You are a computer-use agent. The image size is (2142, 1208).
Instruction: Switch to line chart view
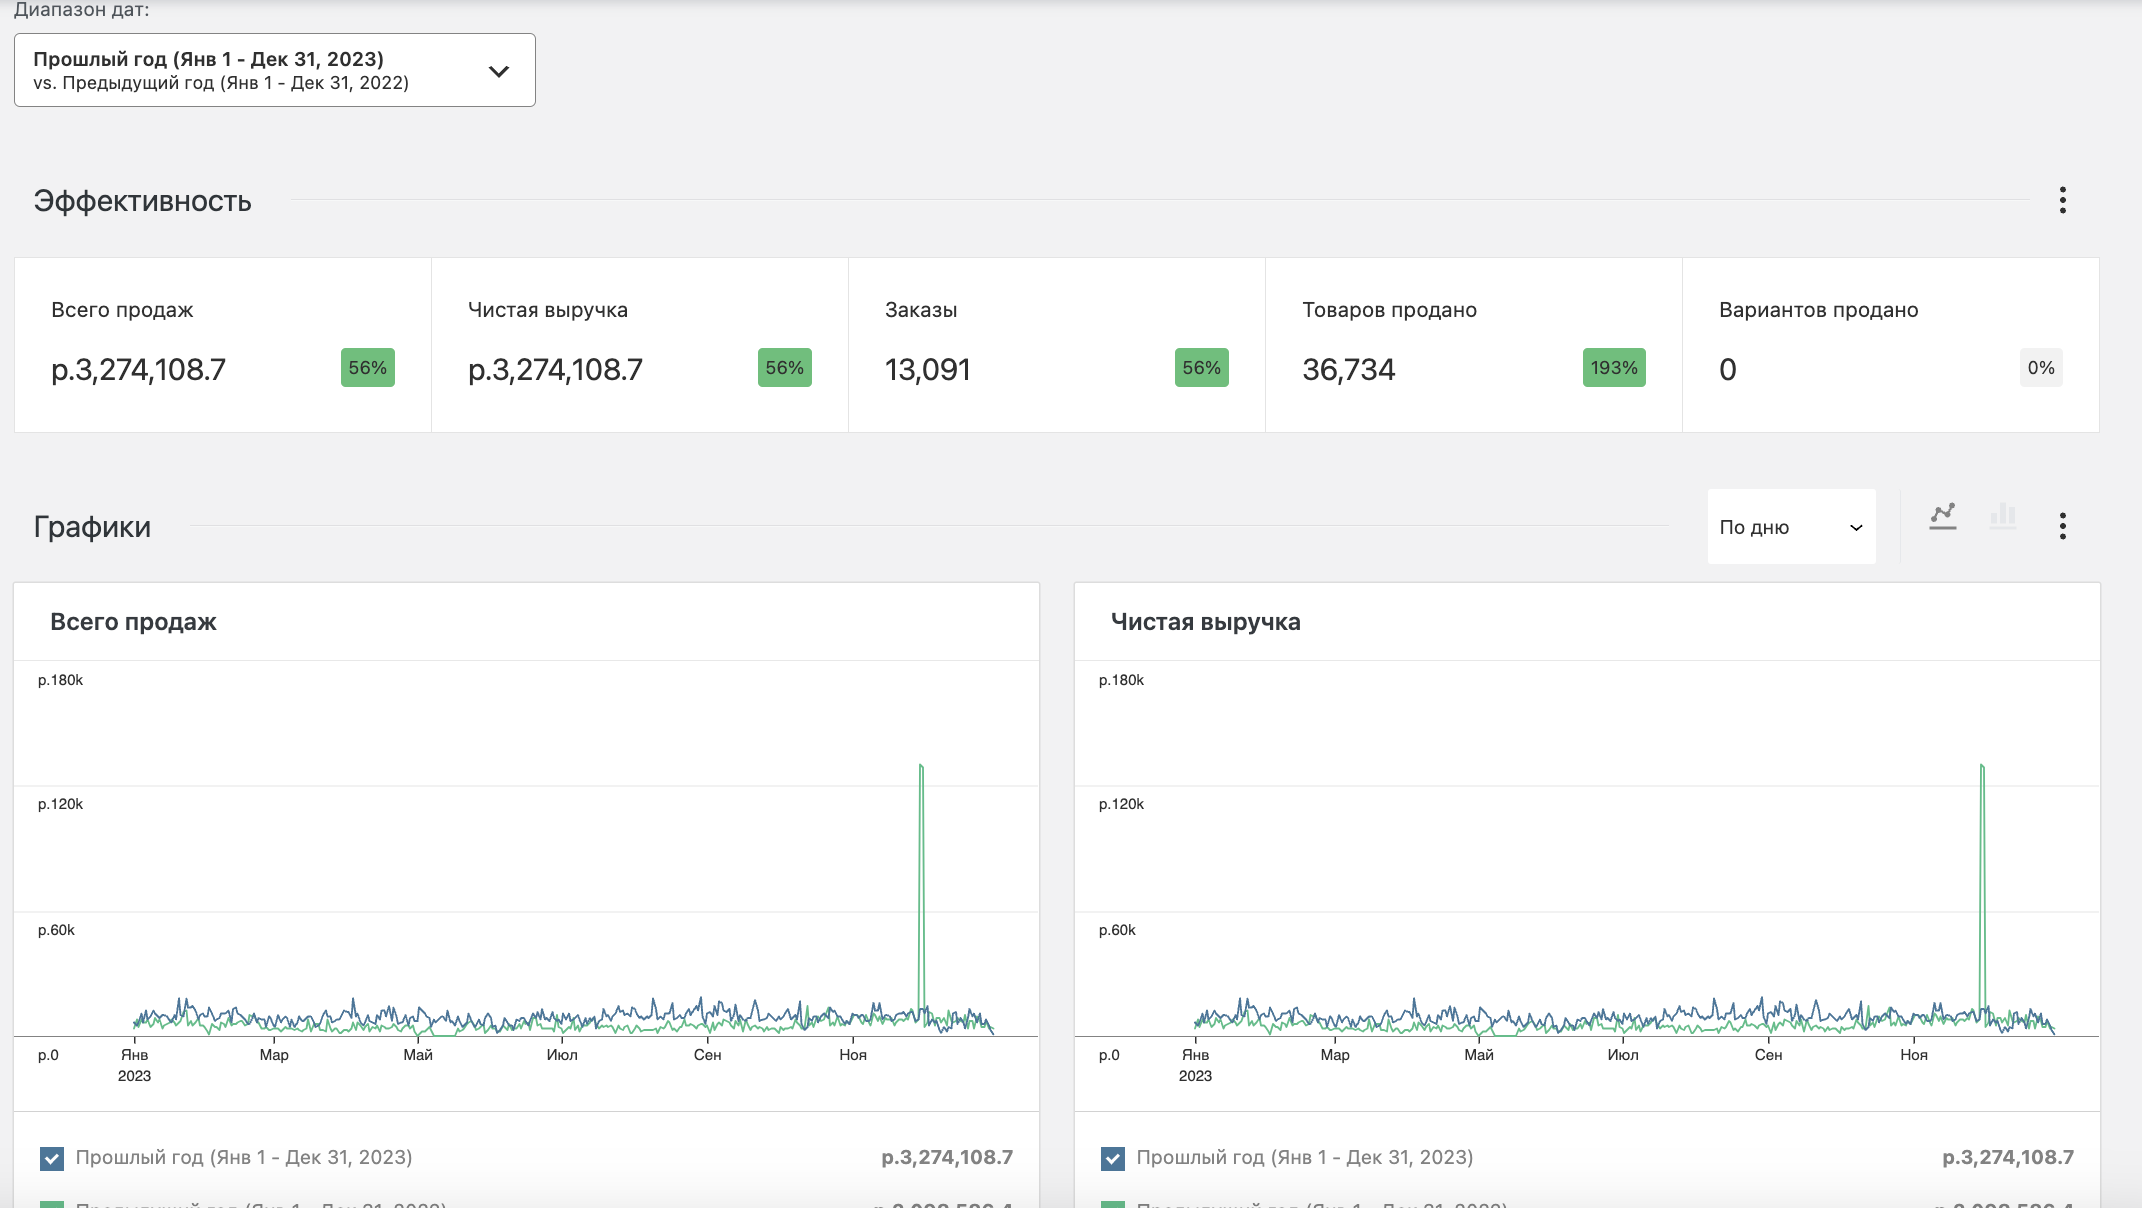click(x=1943, y=516)
